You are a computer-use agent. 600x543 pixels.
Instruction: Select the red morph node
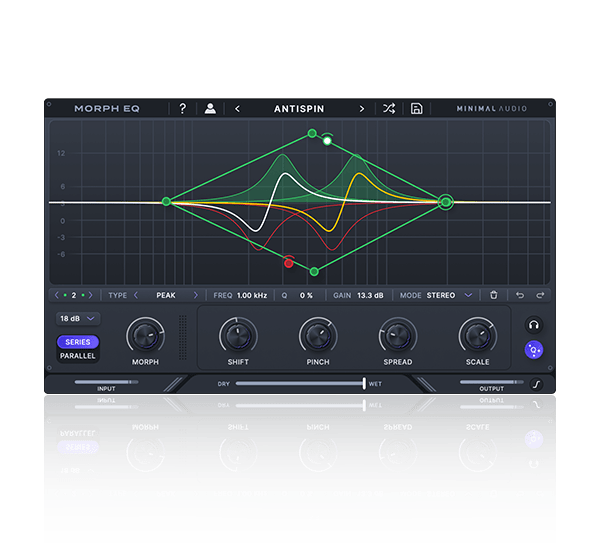(289, 263)
